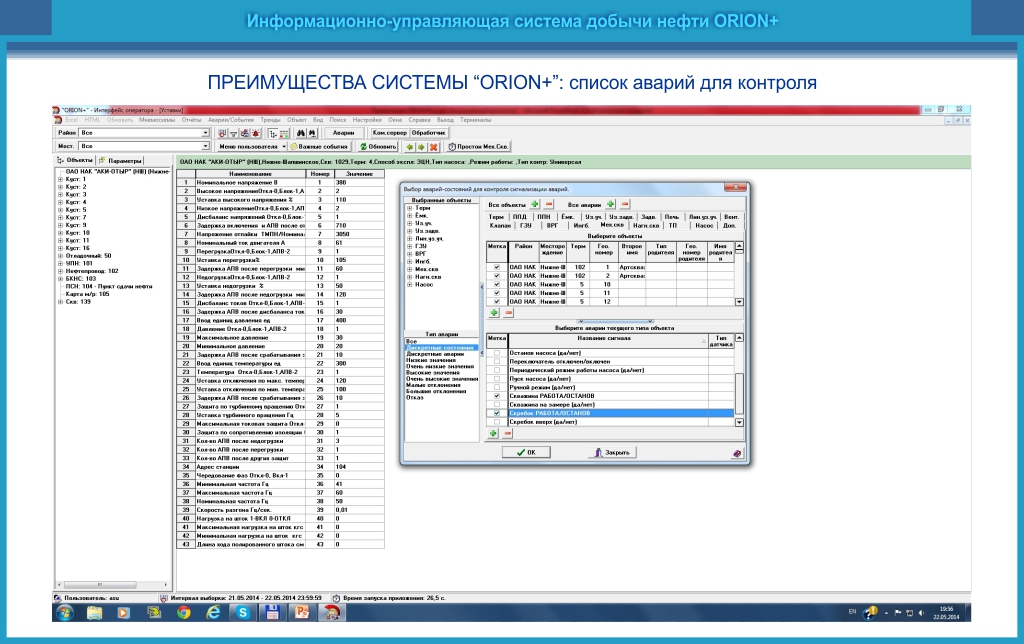Click red minus next to 'Все объекты'
1024x644 pixels.
click(549, 204)
